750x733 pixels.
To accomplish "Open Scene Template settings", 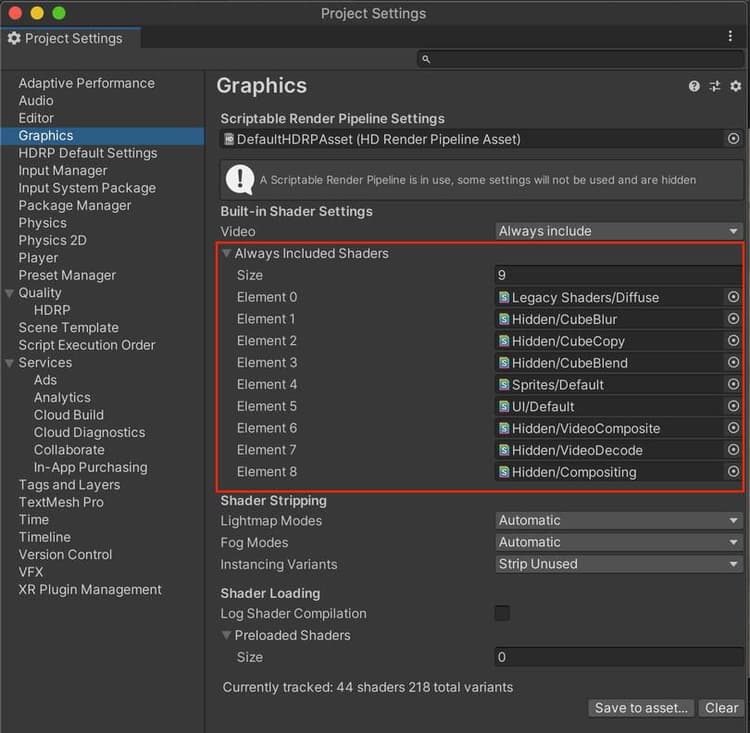I will (x=68, y=328).
